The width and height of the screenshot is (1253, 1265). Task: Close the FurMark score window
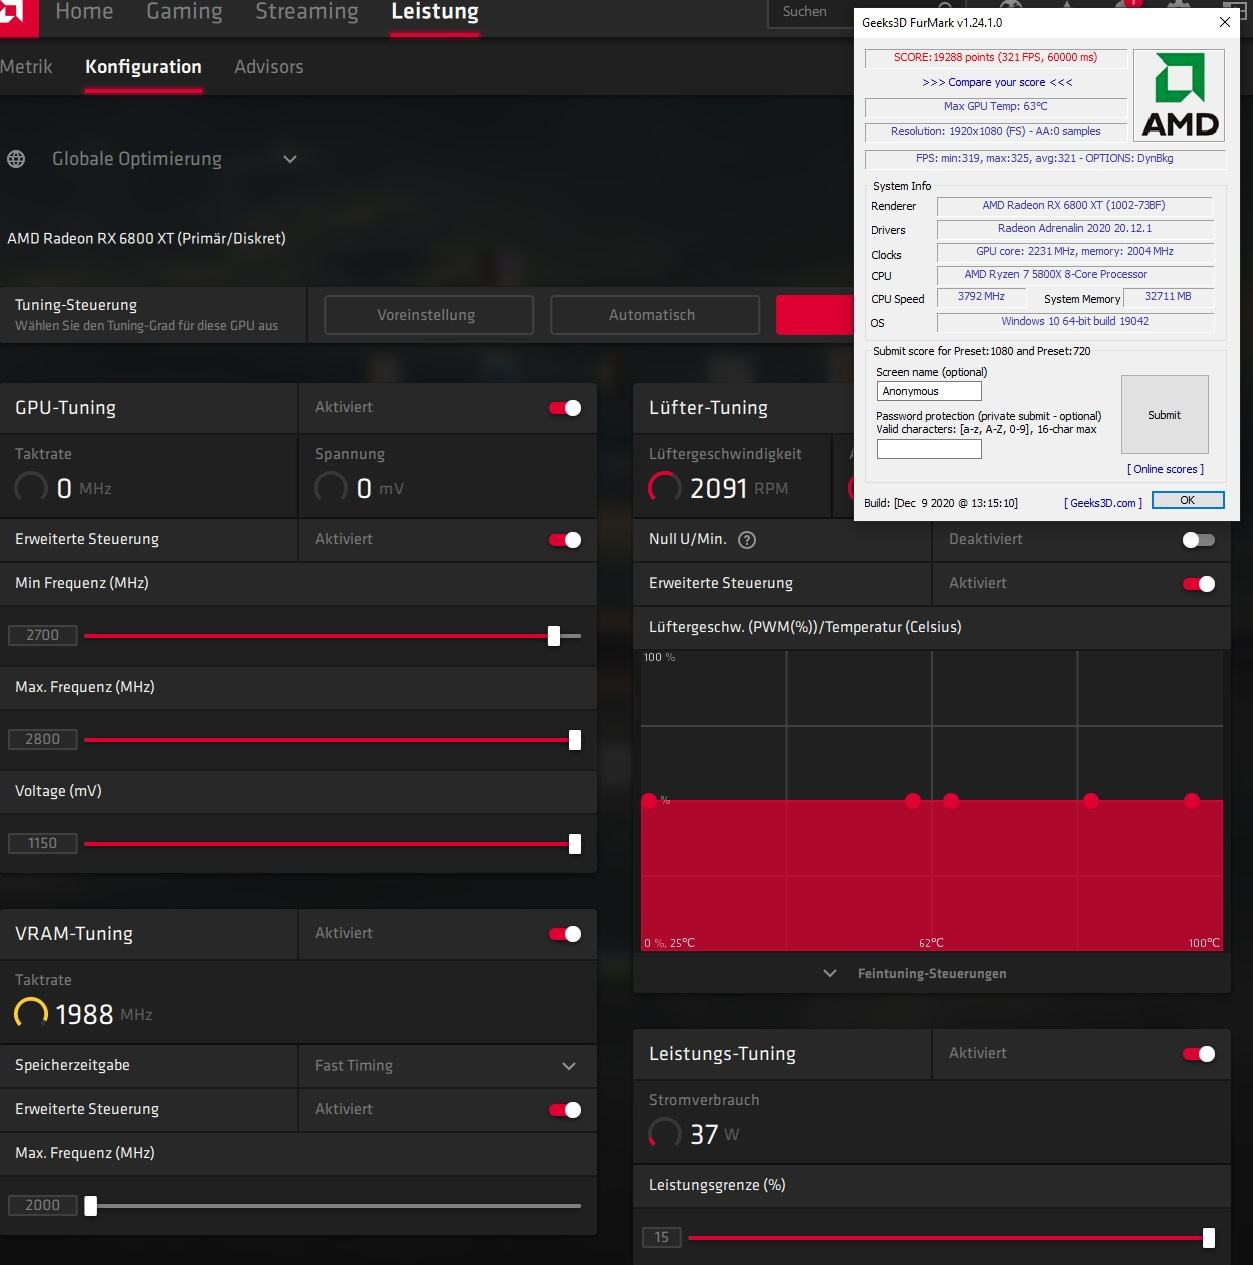pos(1224,22)
